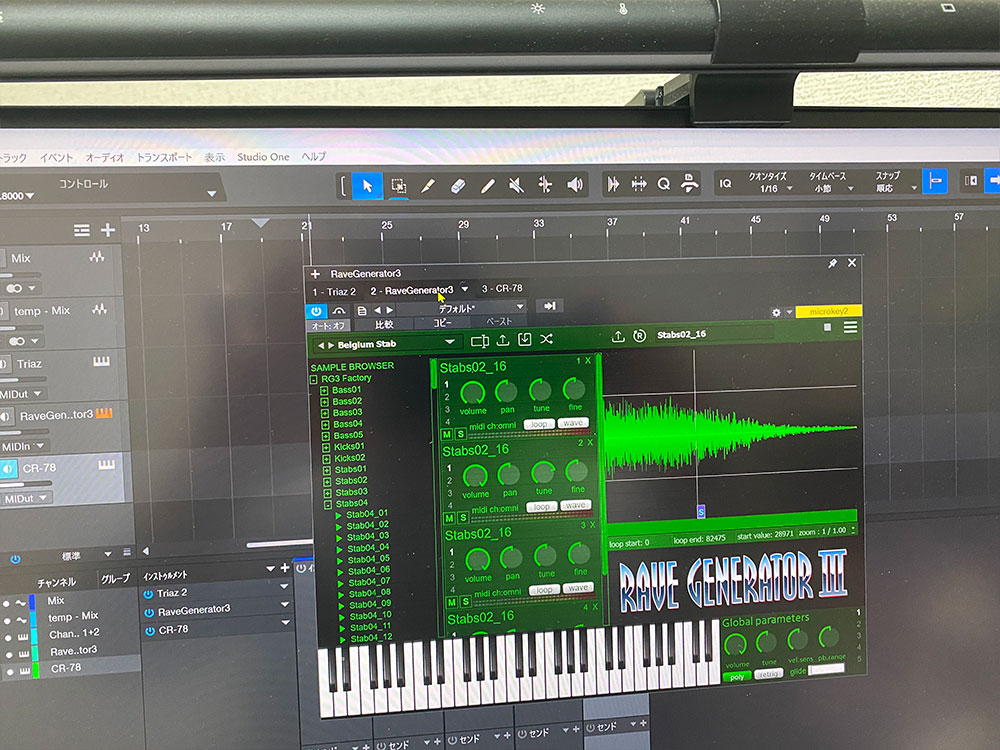This screenshot has width=1000, height=750.
Task: Activate the Listen speaker tool
Action: point(575,185)
